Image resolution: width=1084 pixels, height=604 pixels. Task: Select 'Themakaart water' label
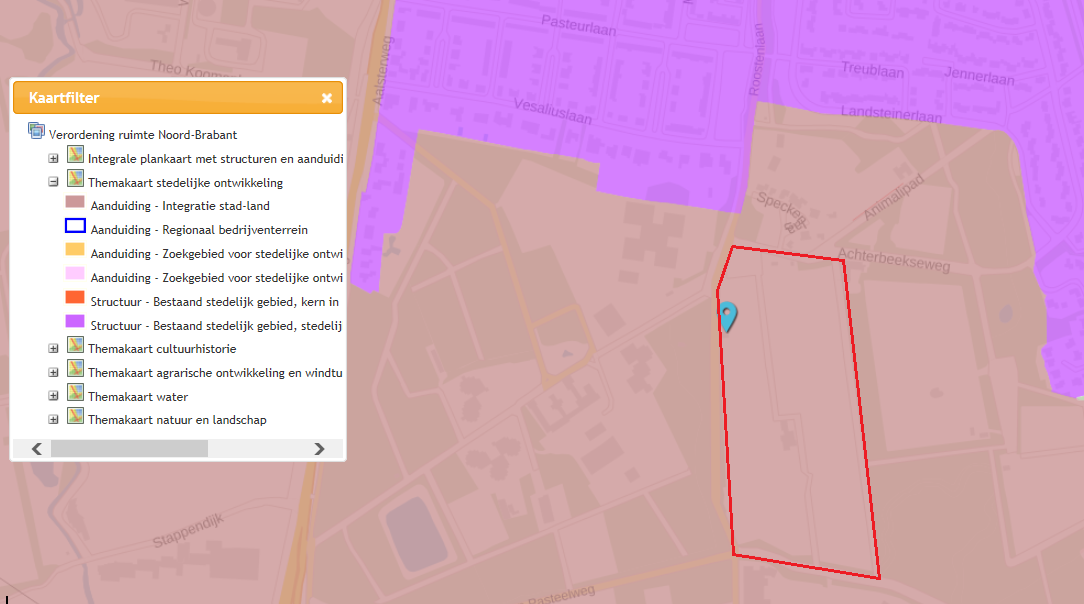coord(138,397)
